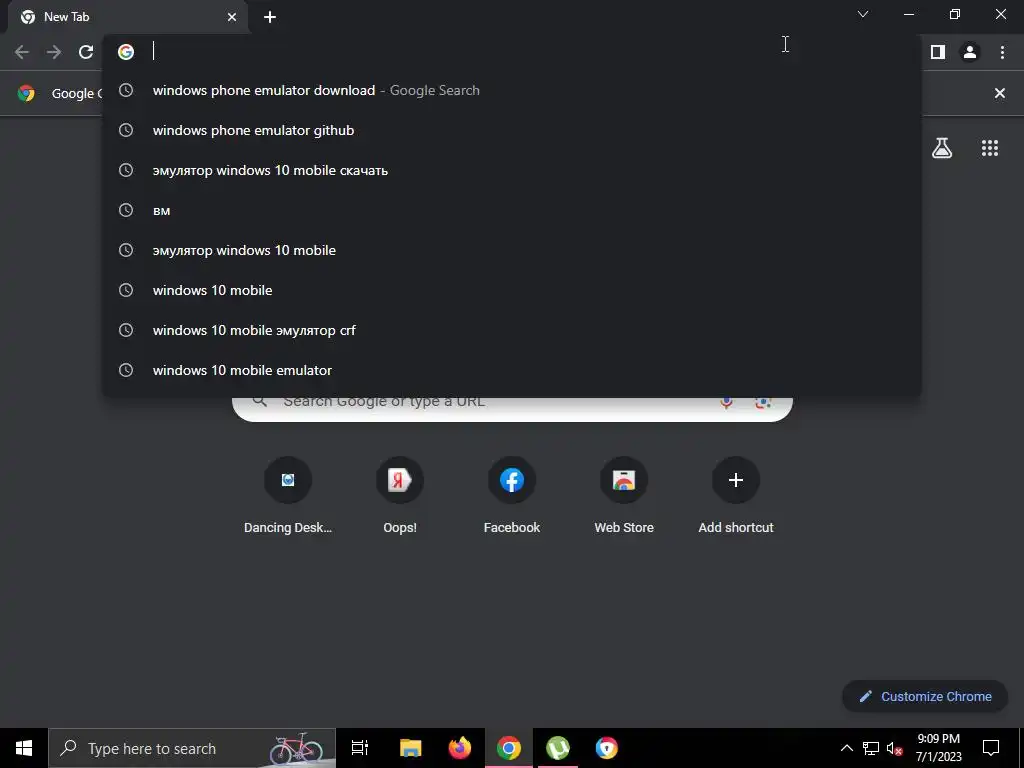Viewport: 1024px width, 768px height.
Task: Open the clock showing 9:09 PM
Action: [x=938, y=748]
